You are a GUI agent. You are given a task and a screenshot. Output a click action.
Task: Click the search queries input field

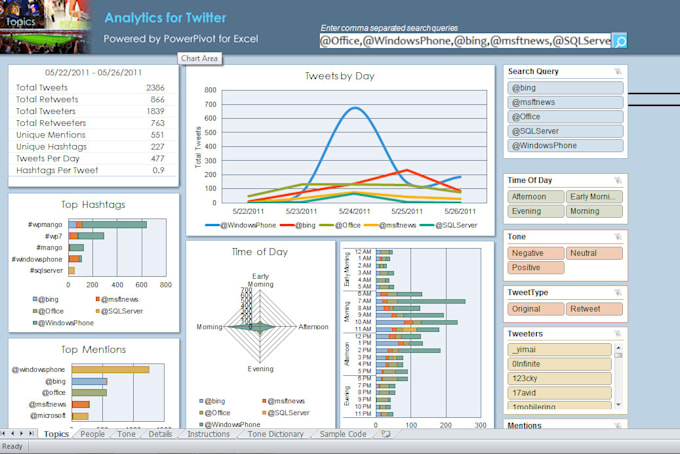click(465, 41)
